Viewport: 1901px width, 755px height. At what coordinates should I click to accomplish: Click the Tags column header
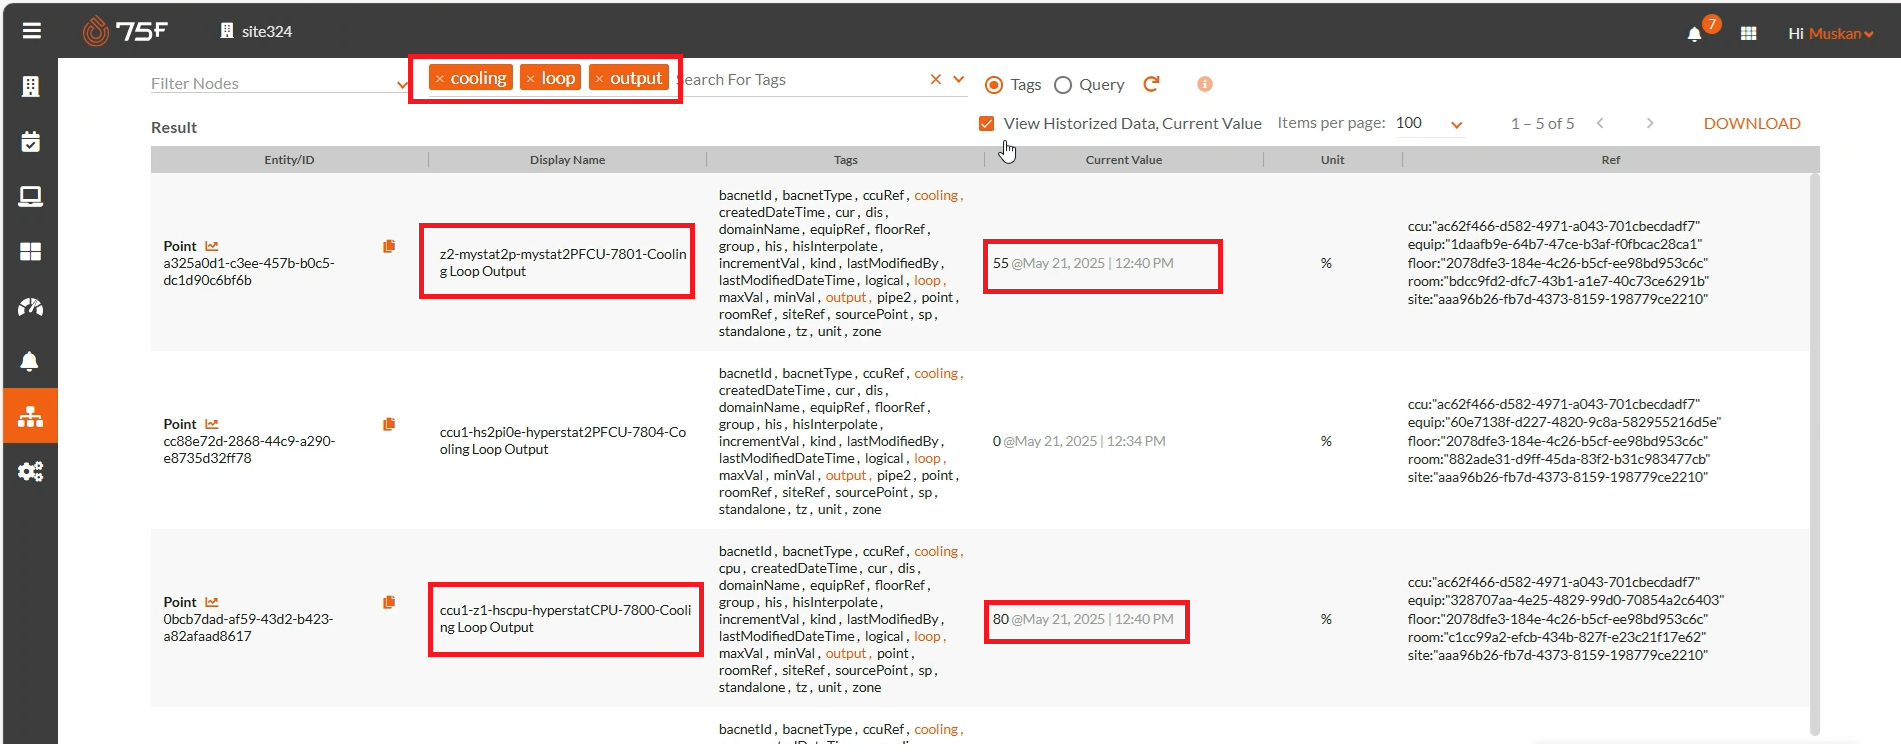coord(846,159)
